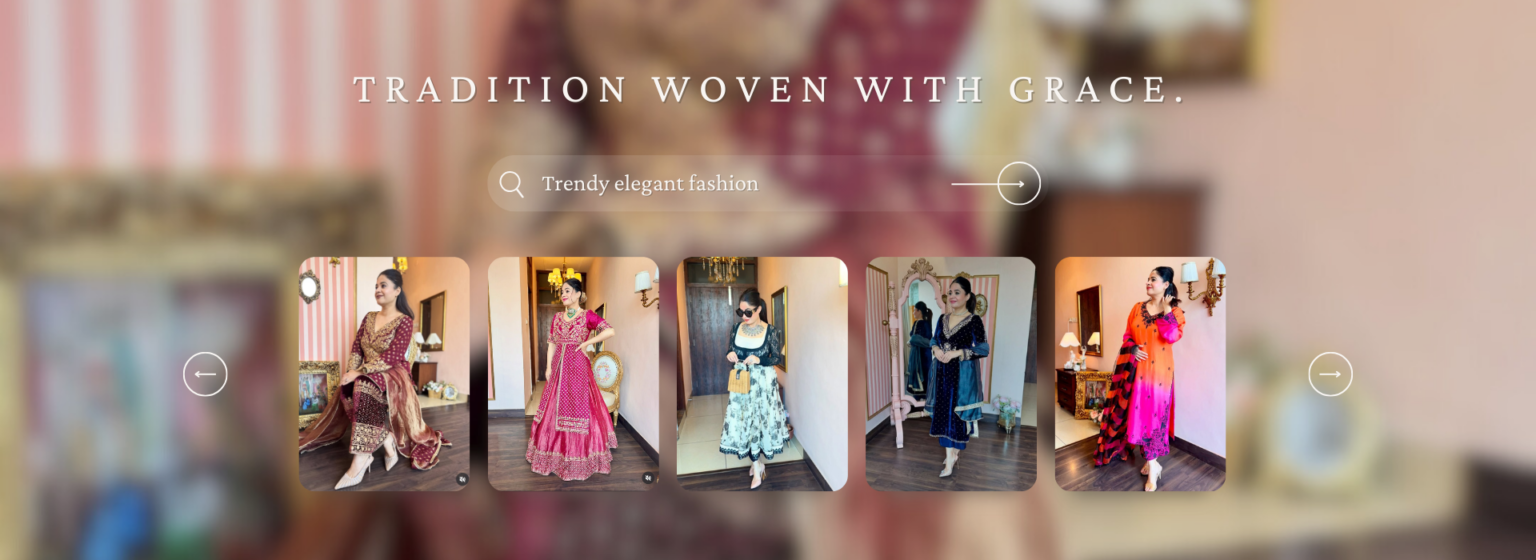Click the gold-framed painting in the maroon suit photo
This screenshot has width=1536, height=560.
tap(319, 393)
